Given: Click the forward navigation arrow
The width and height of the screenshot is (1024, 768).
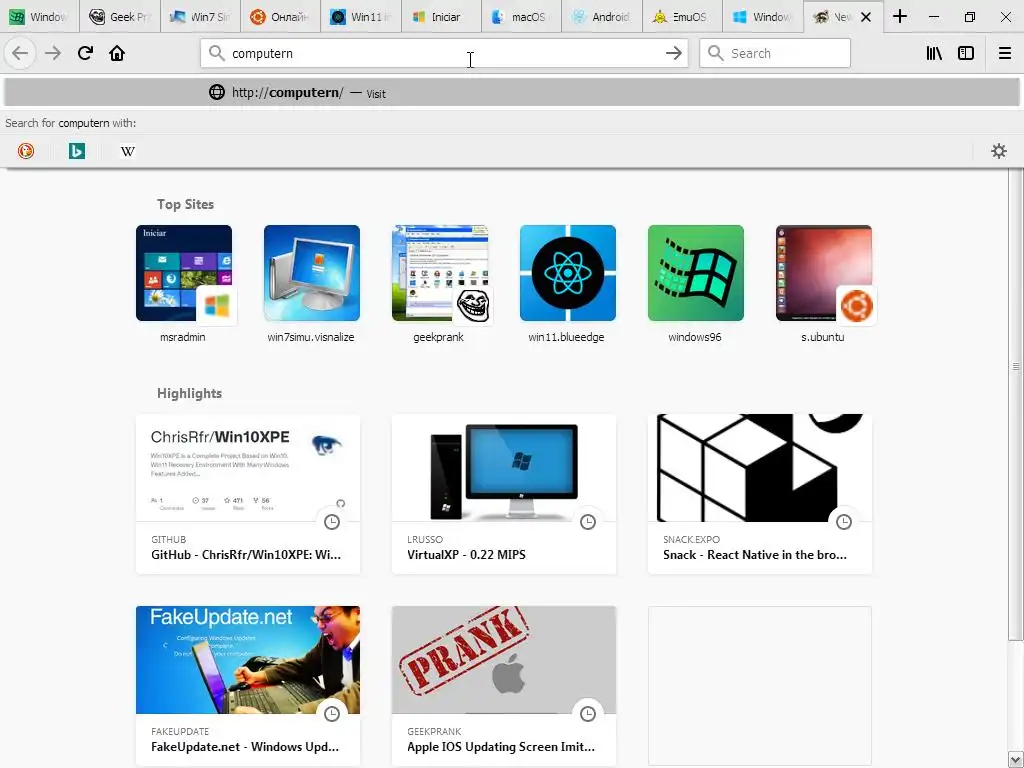Looking at the screenshot, I should click(53, 54).
